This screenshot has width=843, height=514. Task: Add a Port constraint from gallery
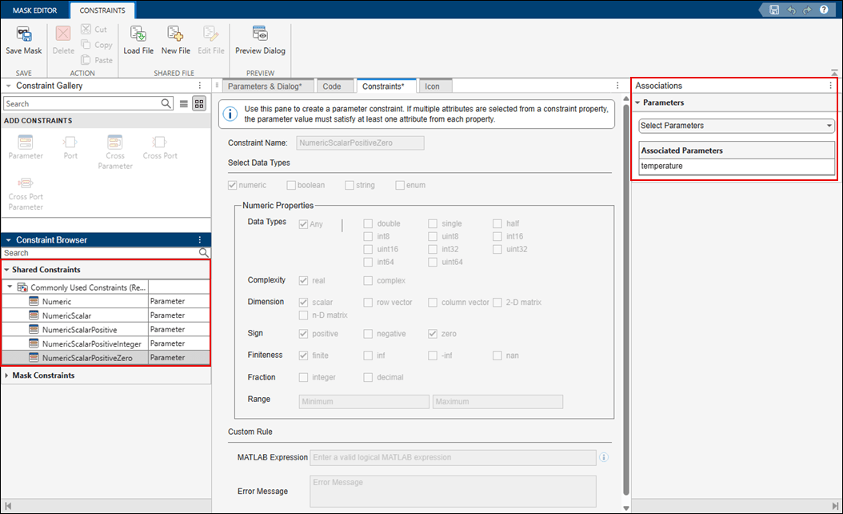click(70, 147)
